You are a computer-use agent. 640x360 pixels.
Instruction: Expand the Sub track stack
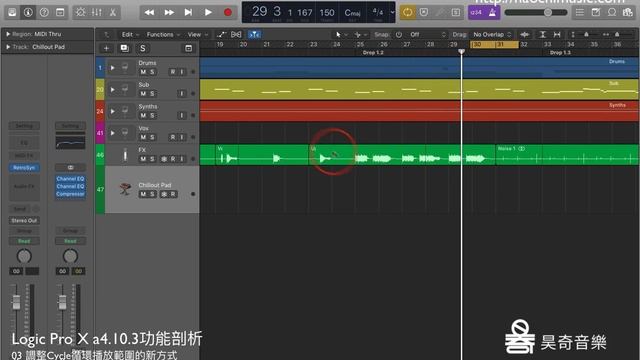pyautogui.click(x=112, y=89)
